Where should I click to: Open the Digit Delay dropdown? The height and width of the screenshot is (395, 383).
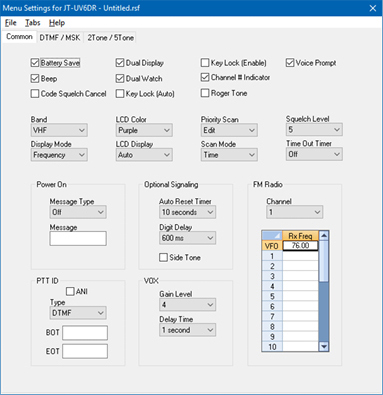[187, 238]
